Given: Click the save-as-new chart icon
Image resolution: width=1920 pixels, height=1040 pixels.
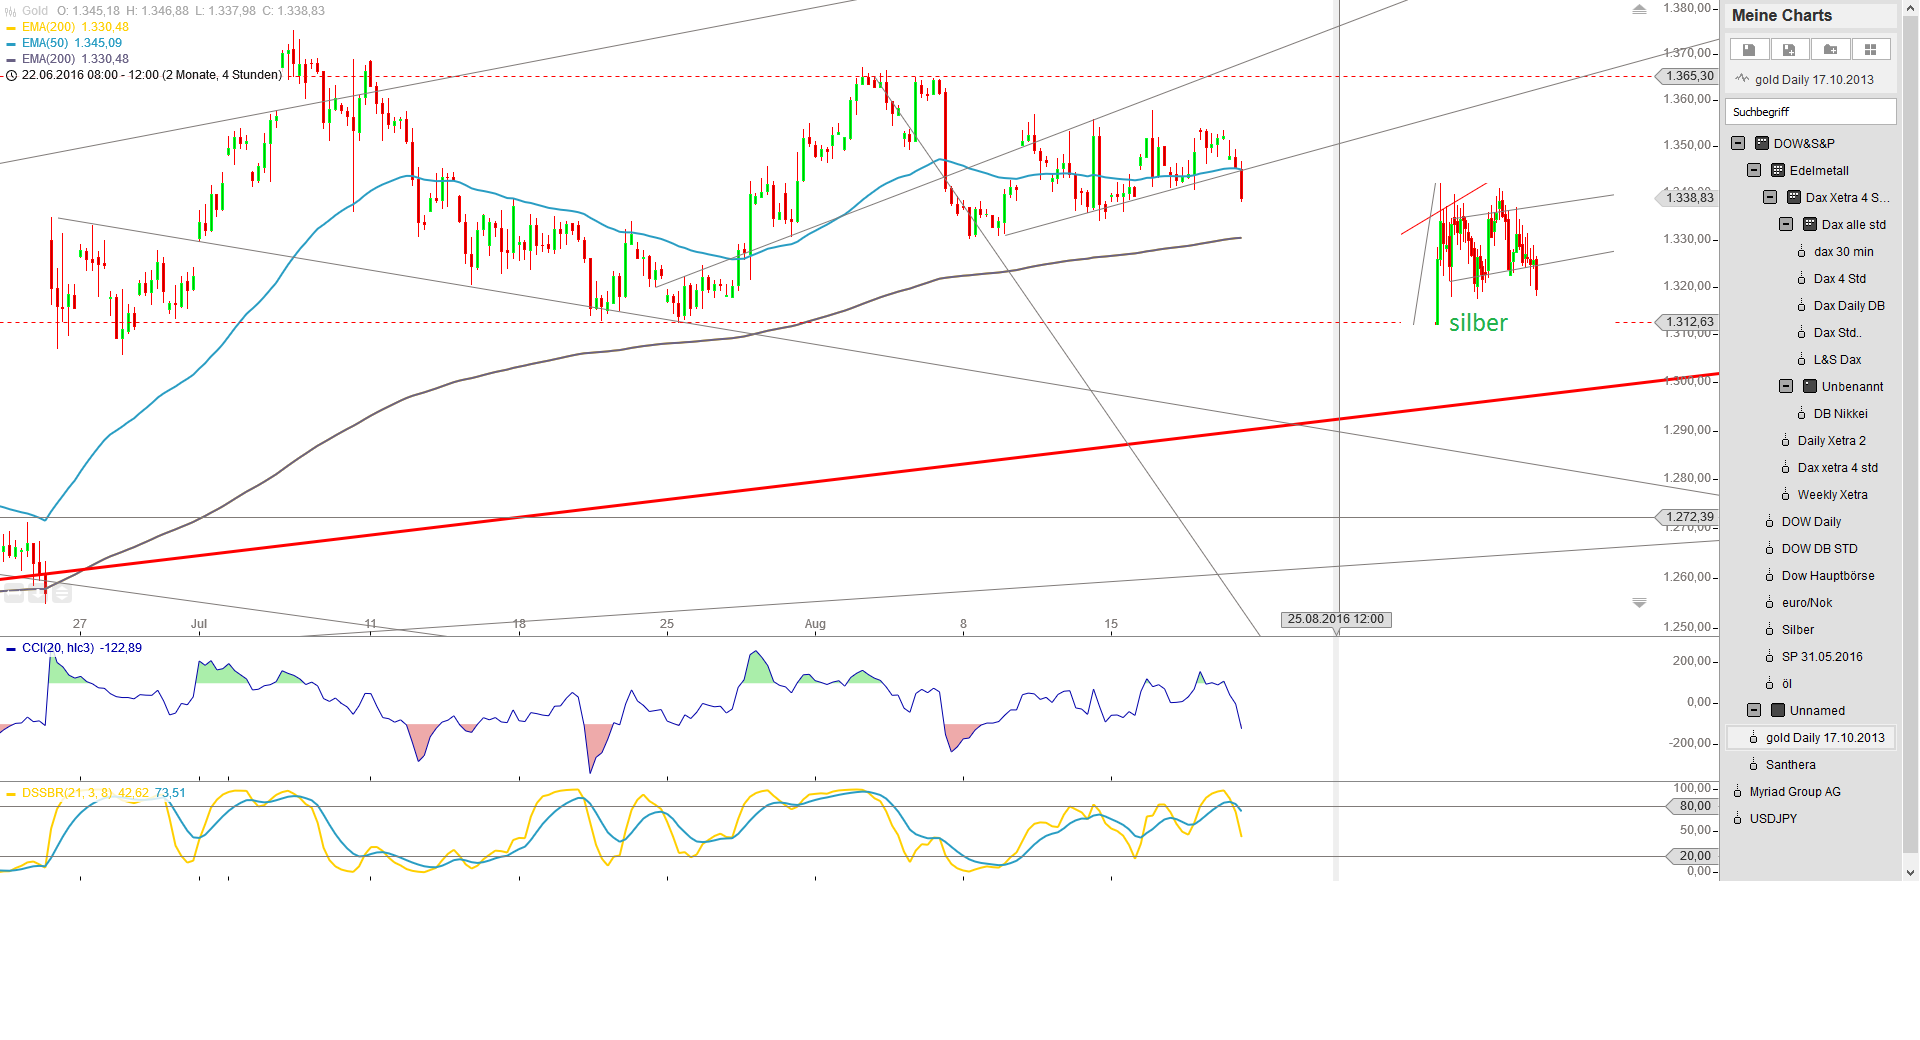Looking at the screenshot, I should pyautogui.click(x=1789, y=50).
